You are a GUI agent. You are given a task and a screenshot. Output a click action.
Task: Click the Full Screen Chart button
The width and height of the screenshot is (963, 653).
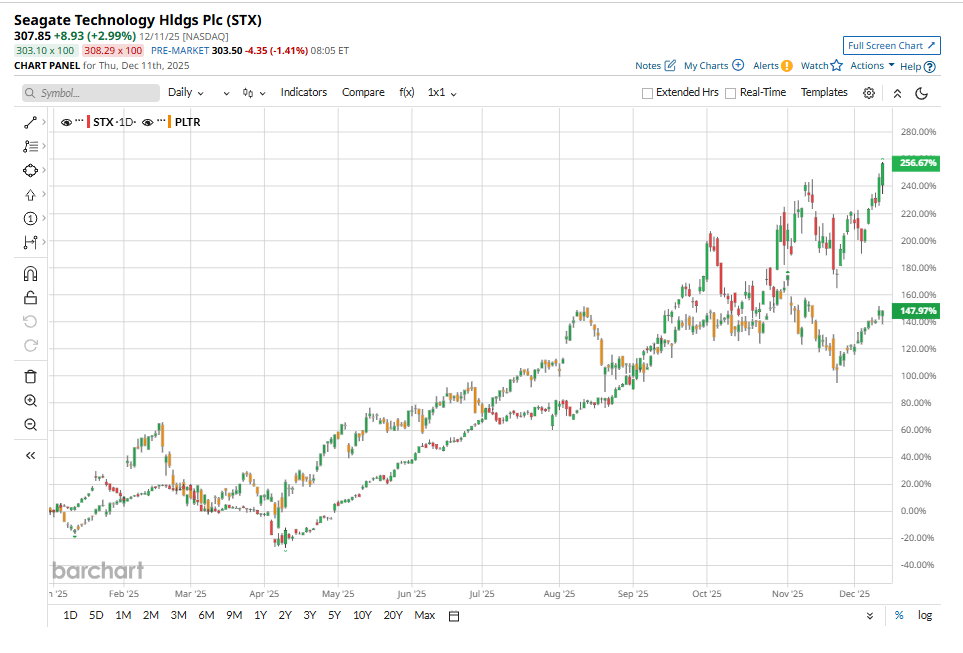pos(892,45)
